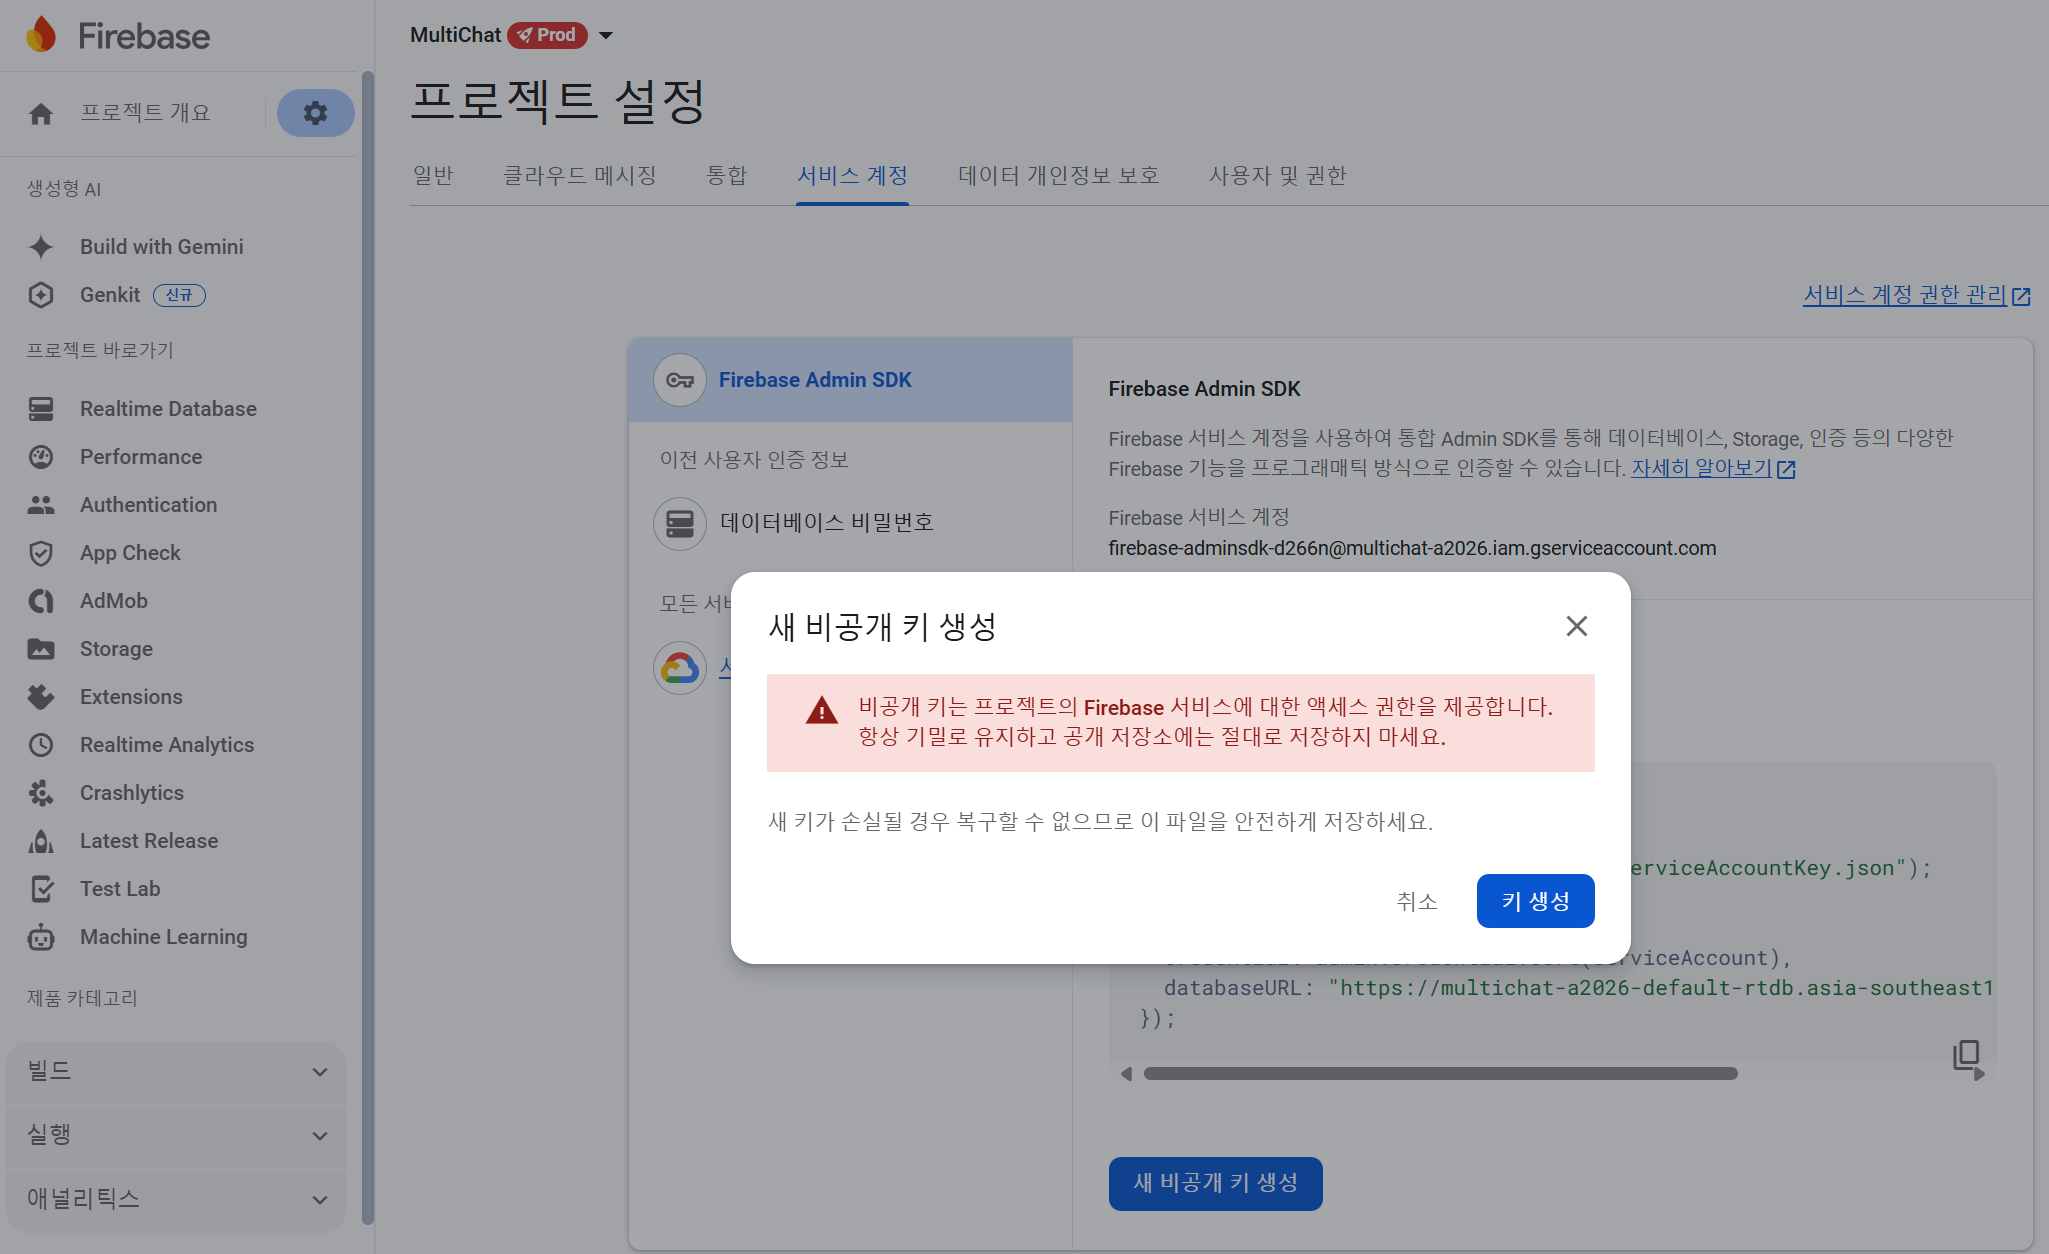Select Build with Gemini sparkle item

click(x=161, y=247)
